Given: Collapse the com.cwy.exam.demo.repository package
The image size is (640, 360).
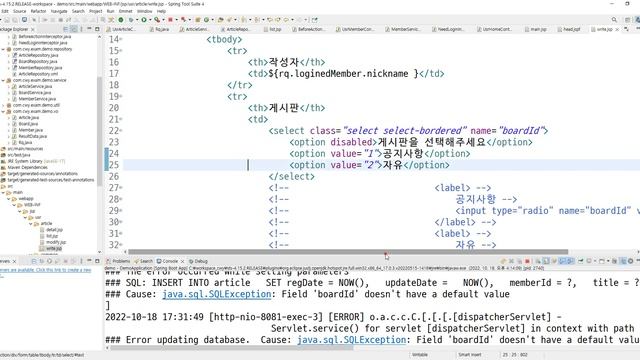Looking at the screenshot, I should (x=3, y=49).
